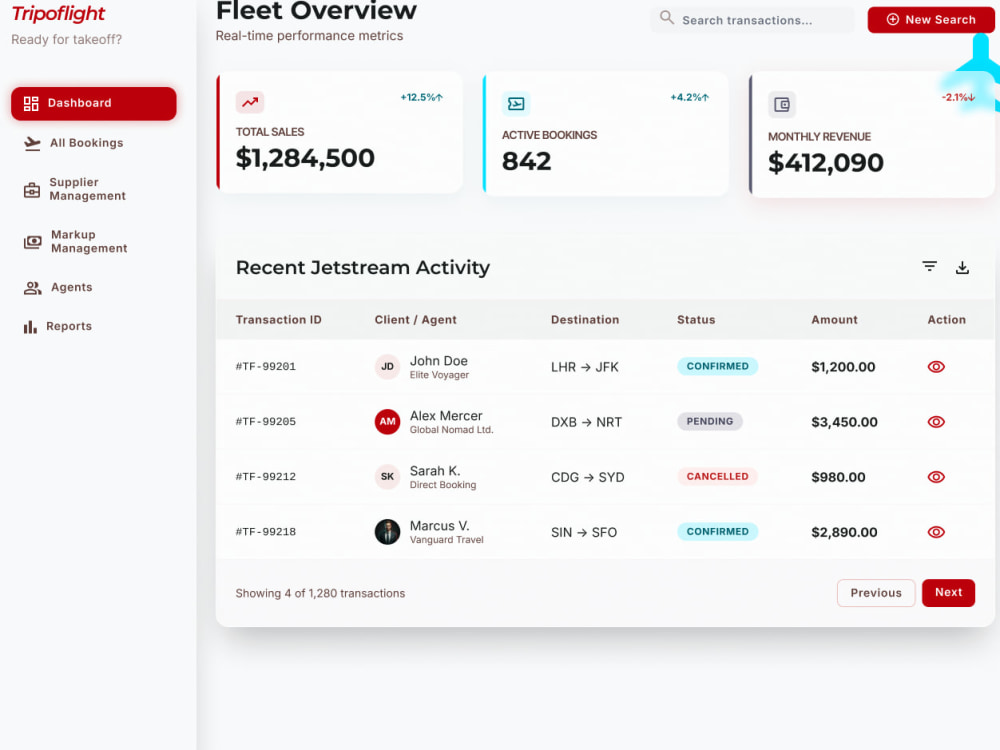Go to Previous page of transactions
Viewport: 1000px width, 750px height.
[x=876, y=593]
